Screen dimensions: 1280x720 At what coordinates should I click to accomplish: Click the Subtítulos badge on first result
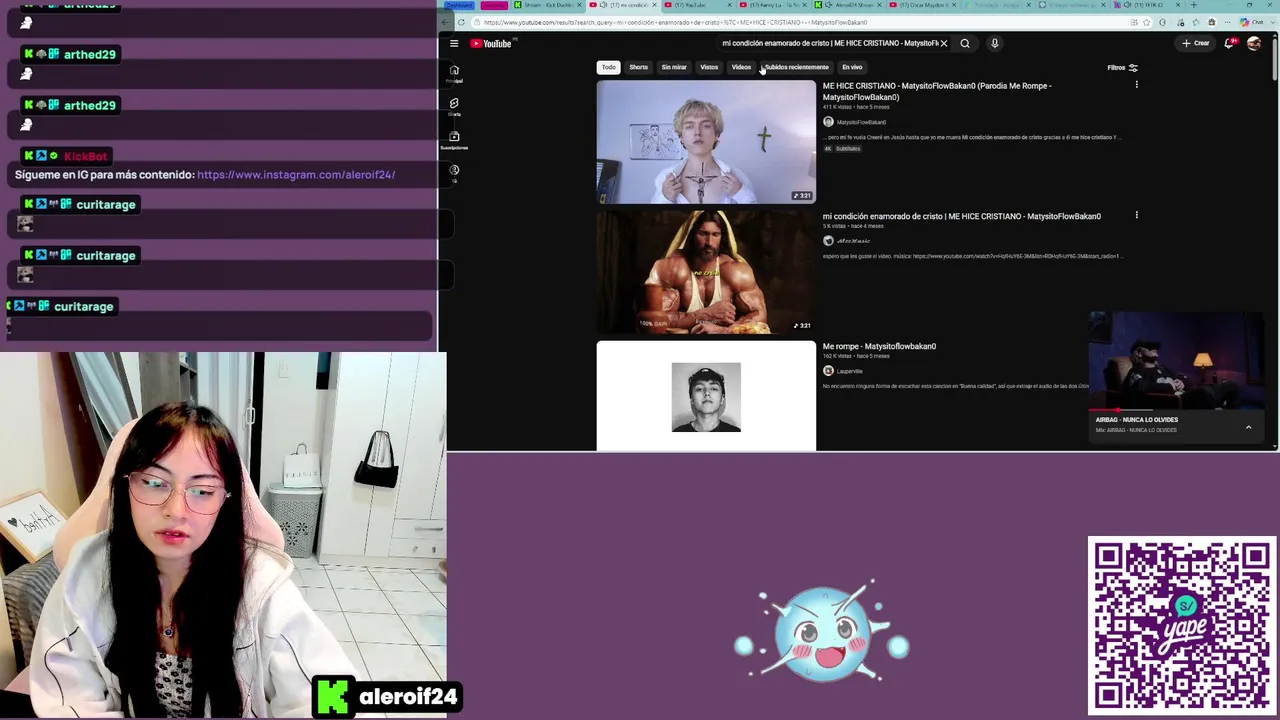click(848, 149)
